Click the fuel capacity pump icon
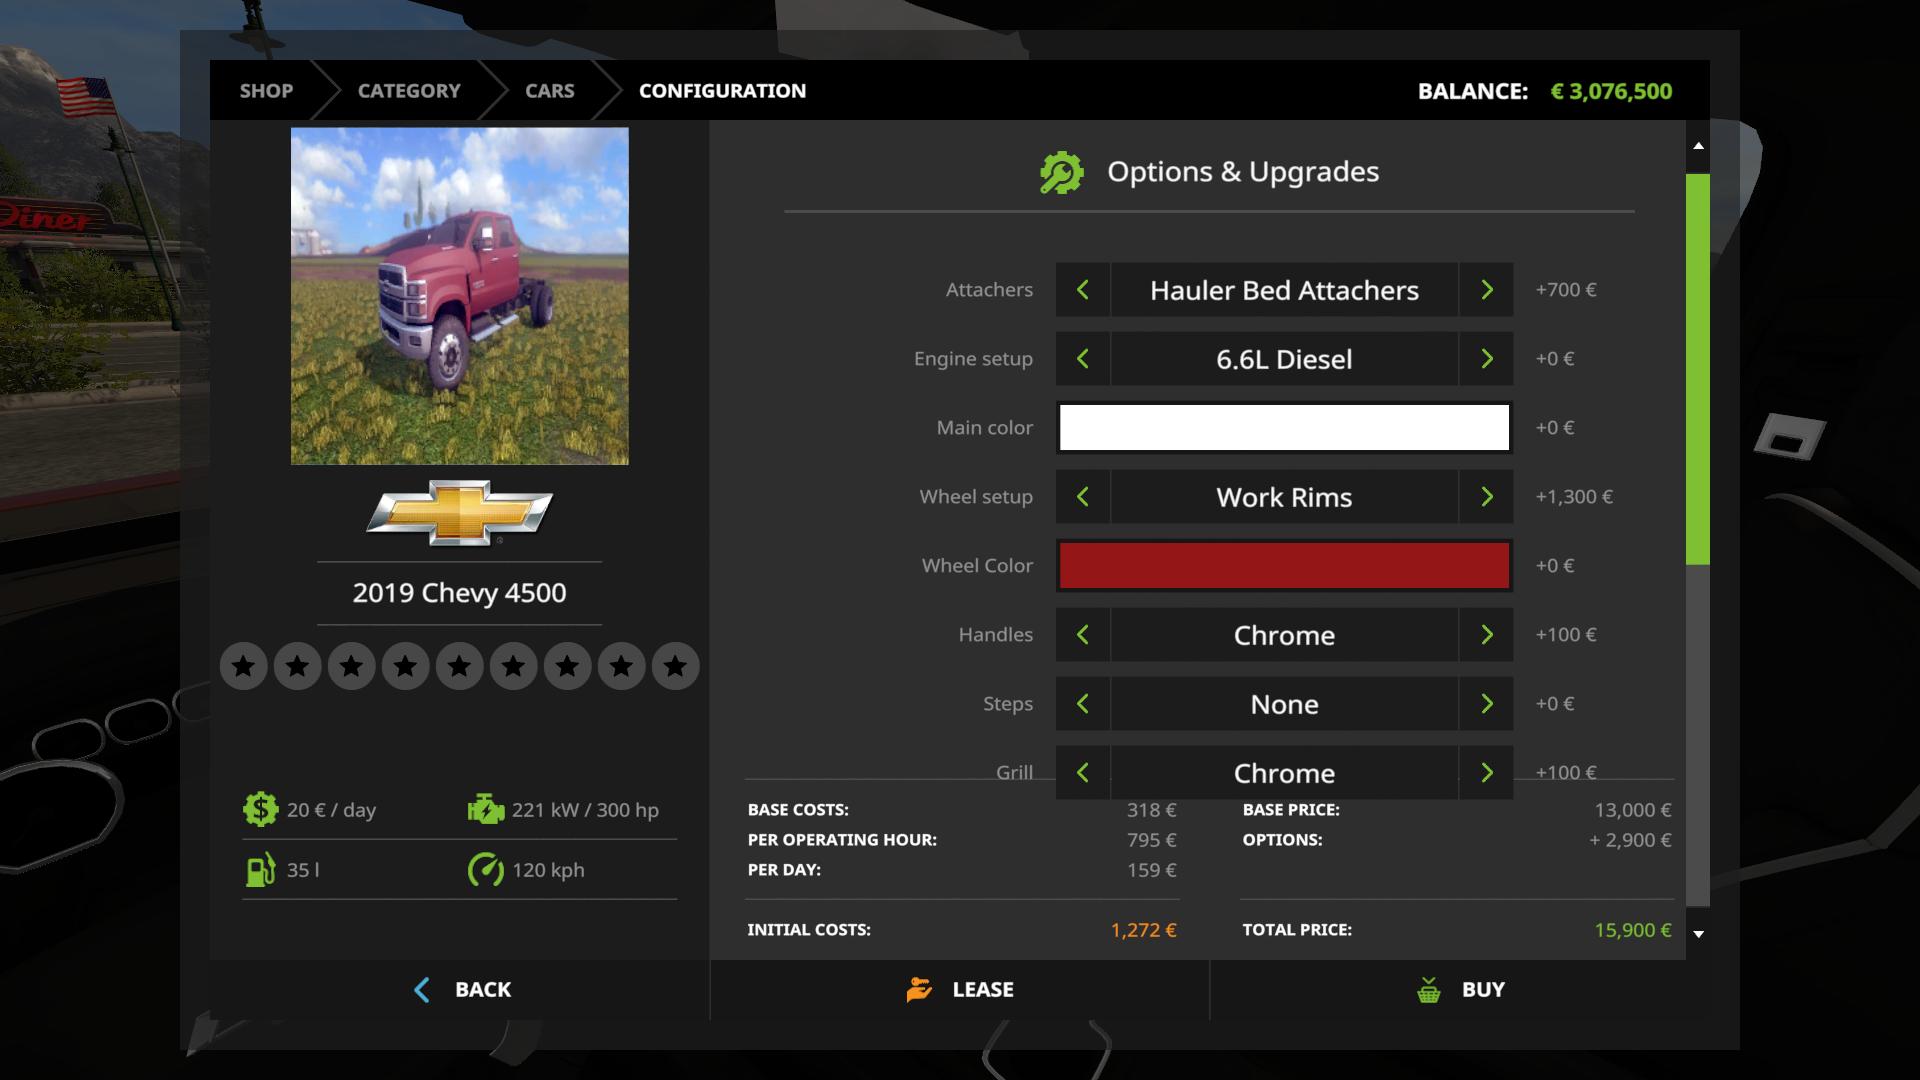 260,869
